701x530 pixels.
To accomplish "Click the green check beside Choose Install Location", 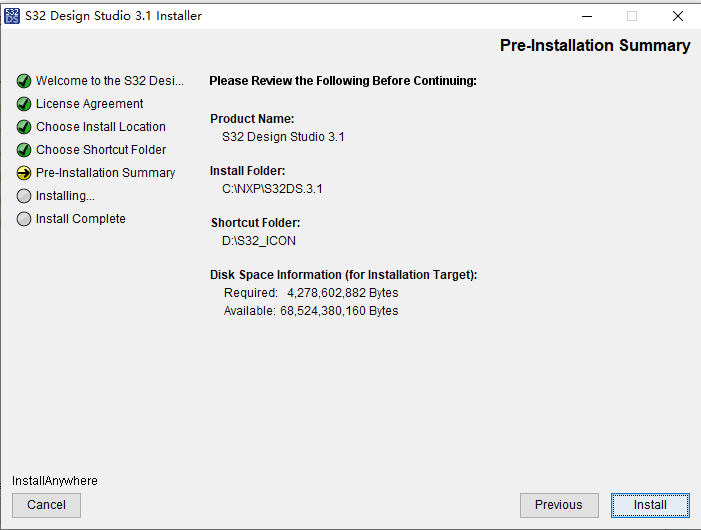I will pyautogui.click(x=24, y=127).
